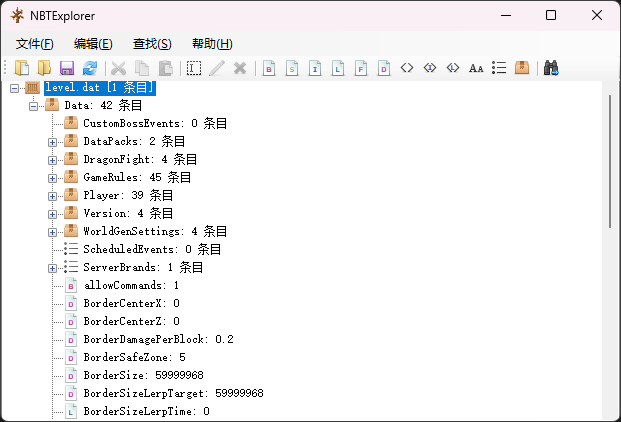Add an Int Array tag icon
Screen dimensions: 621x422
coord(430,68)
